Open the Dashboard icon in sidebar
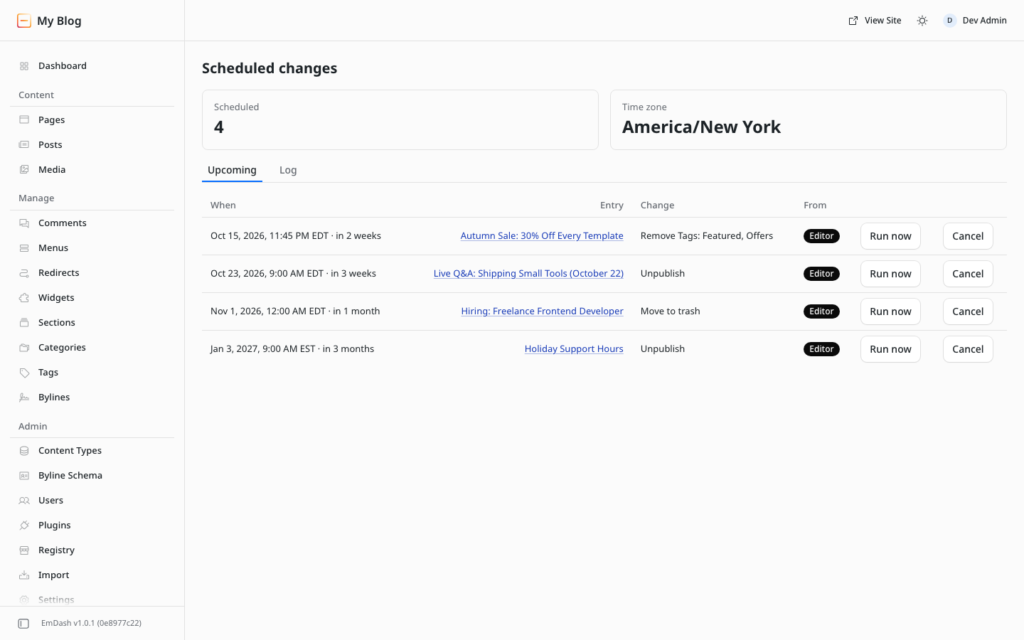The width and height of the screenshot is (1024, 640). pyautogui.click(x=24, y=66)
